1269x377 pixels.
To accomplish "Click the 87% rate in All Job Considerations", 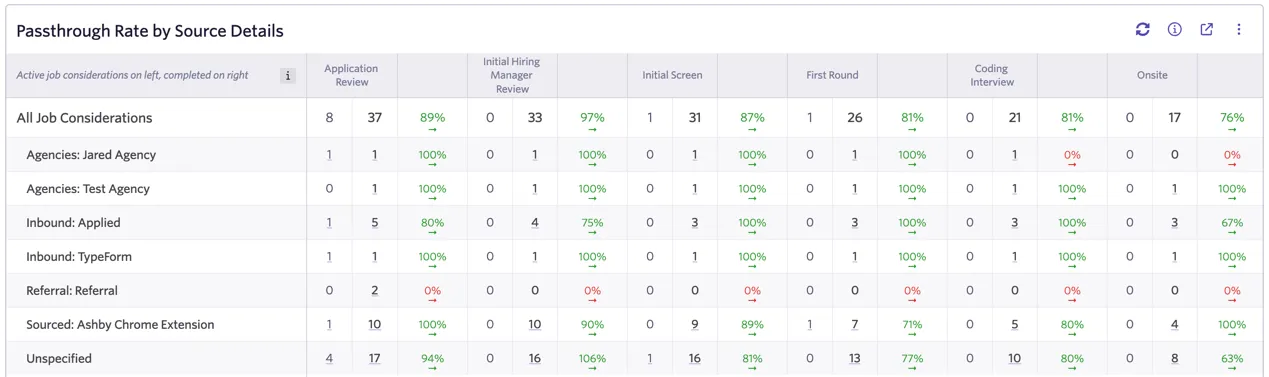I will pos(752,118).
